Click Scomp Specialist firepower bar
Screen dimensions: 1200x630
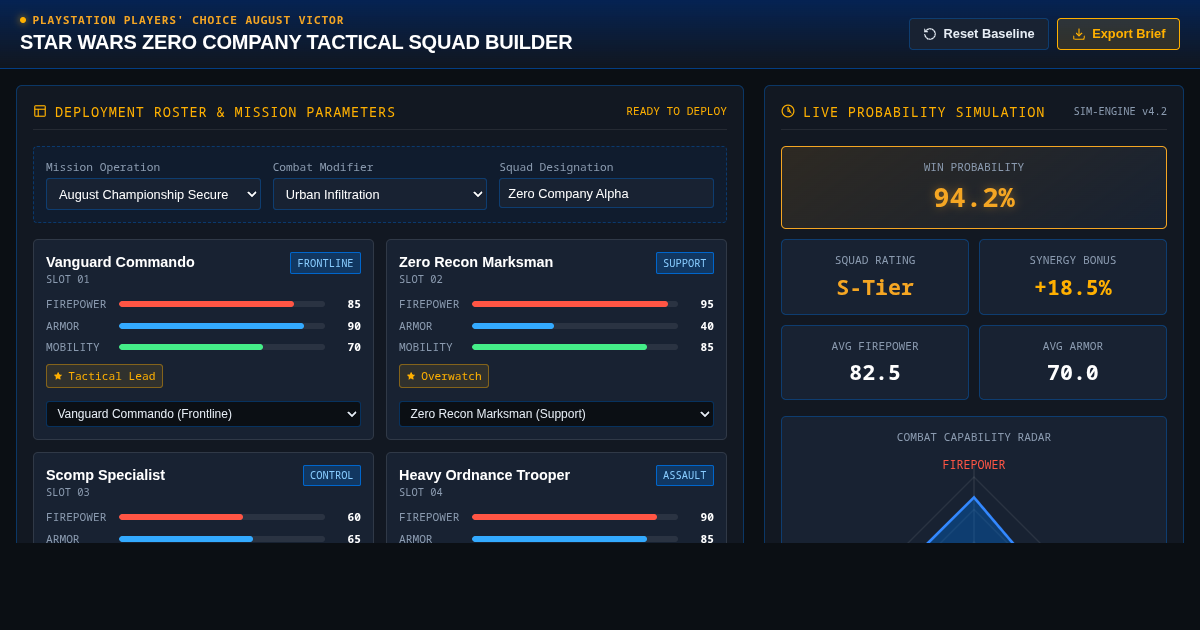[x=222, y=517]
